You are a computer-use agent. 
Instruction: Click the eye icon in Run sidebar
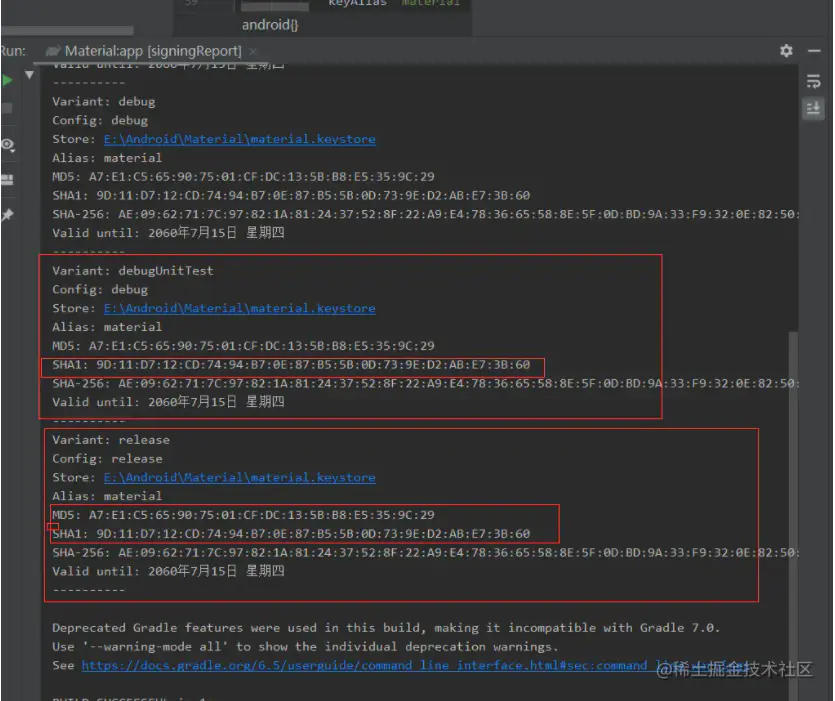pos(7,145)
